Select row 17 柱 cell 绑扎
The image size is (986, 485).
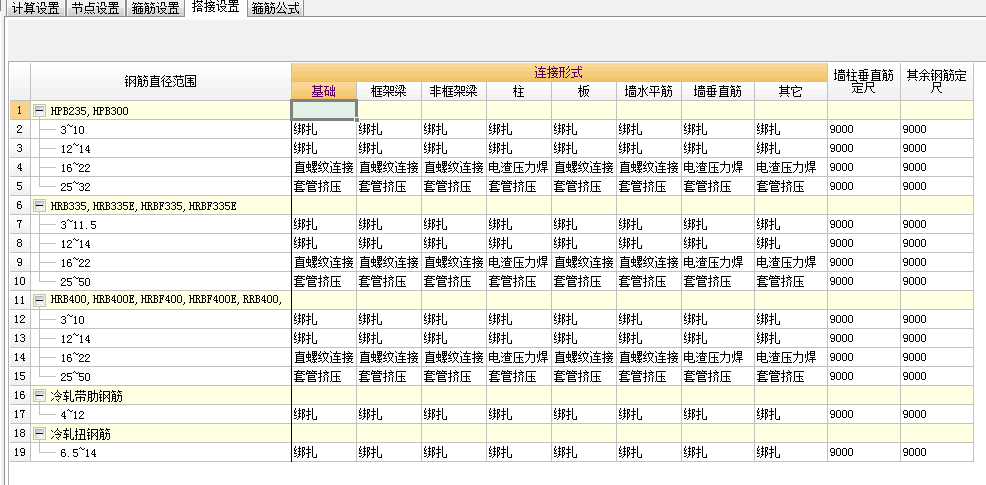[519, 415]
